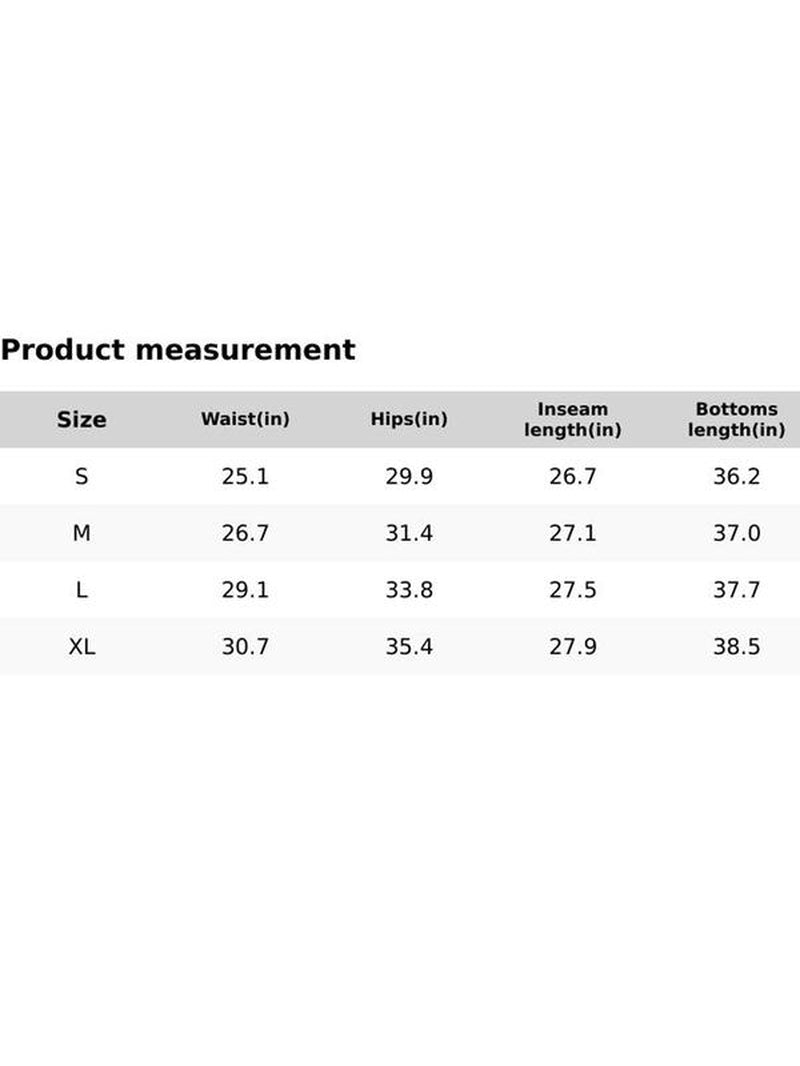800x1066 pixels.
Task: Click bottoms length value 37.0
Action: (x=737, y=534)
